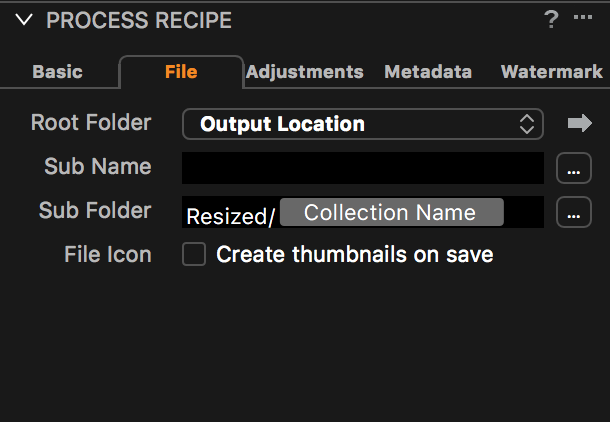Screen dimensions: 610x422
Task: Focus the empty Sub Name text field
Action: point(363,168)
